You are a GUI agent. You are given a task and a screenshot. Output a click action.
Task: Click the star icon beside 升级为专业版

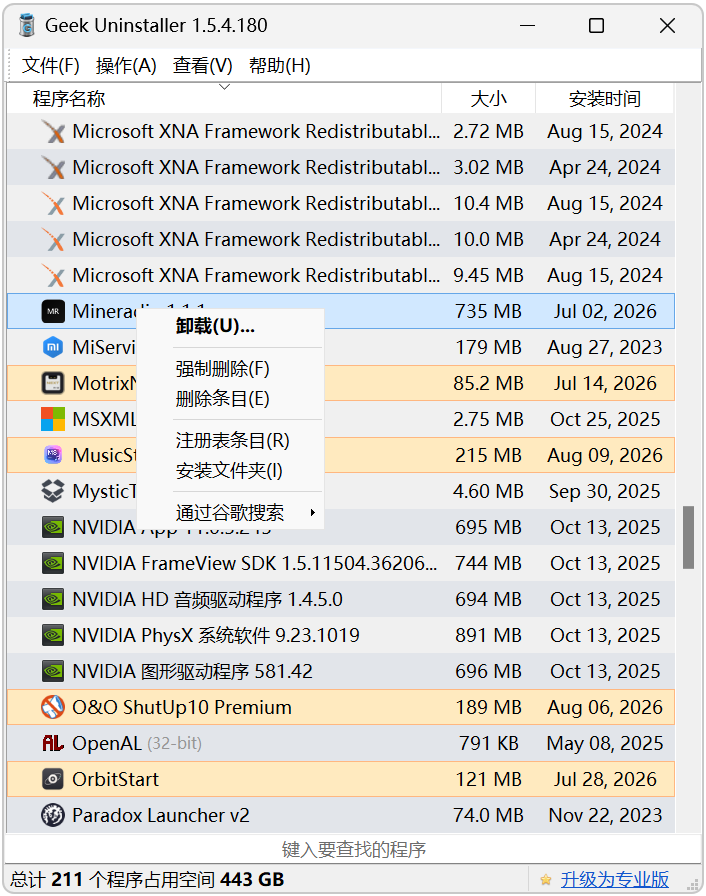click(x=546, y=879)
